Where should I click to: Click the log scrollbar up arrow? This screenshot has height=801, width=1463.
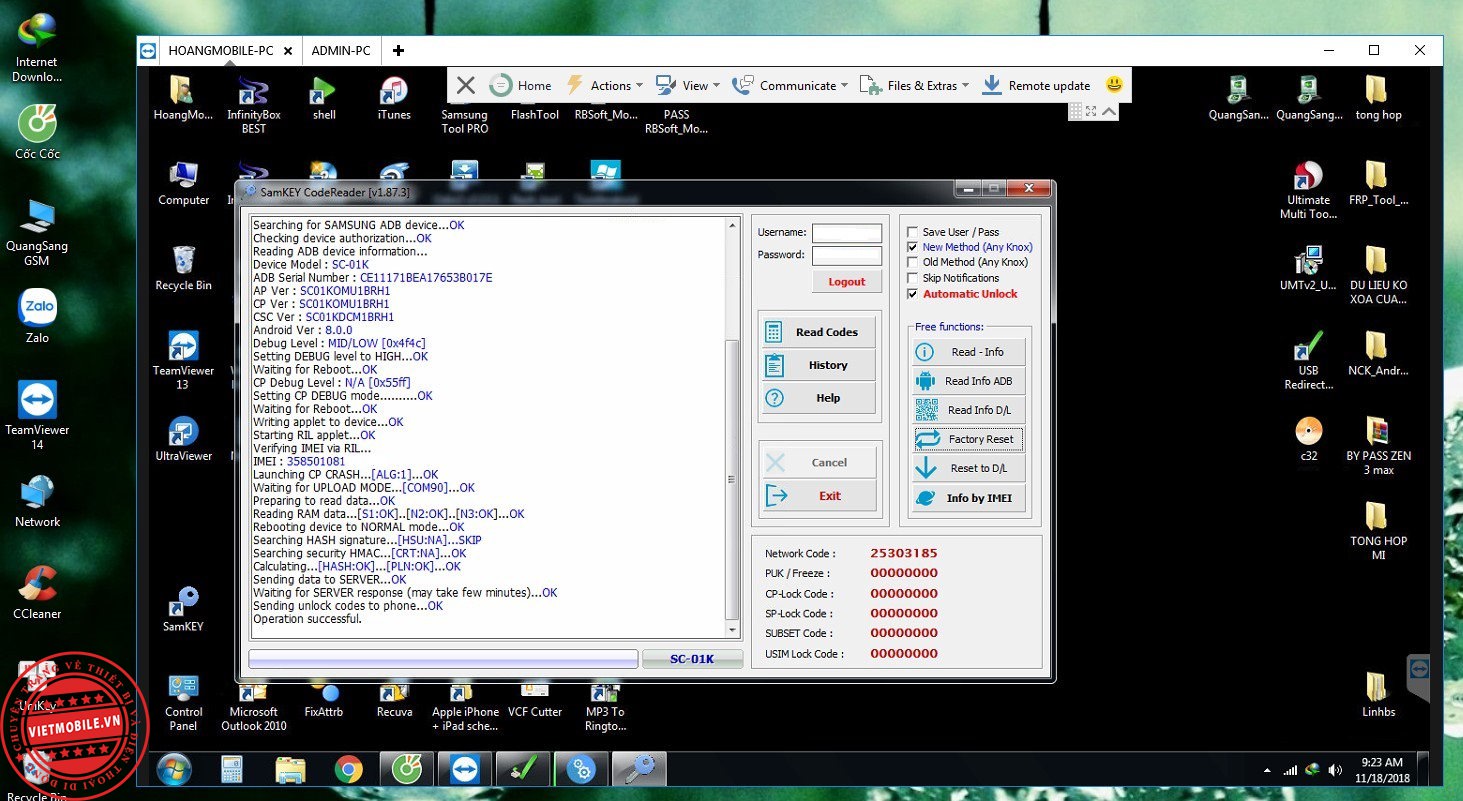coord(732,226)
